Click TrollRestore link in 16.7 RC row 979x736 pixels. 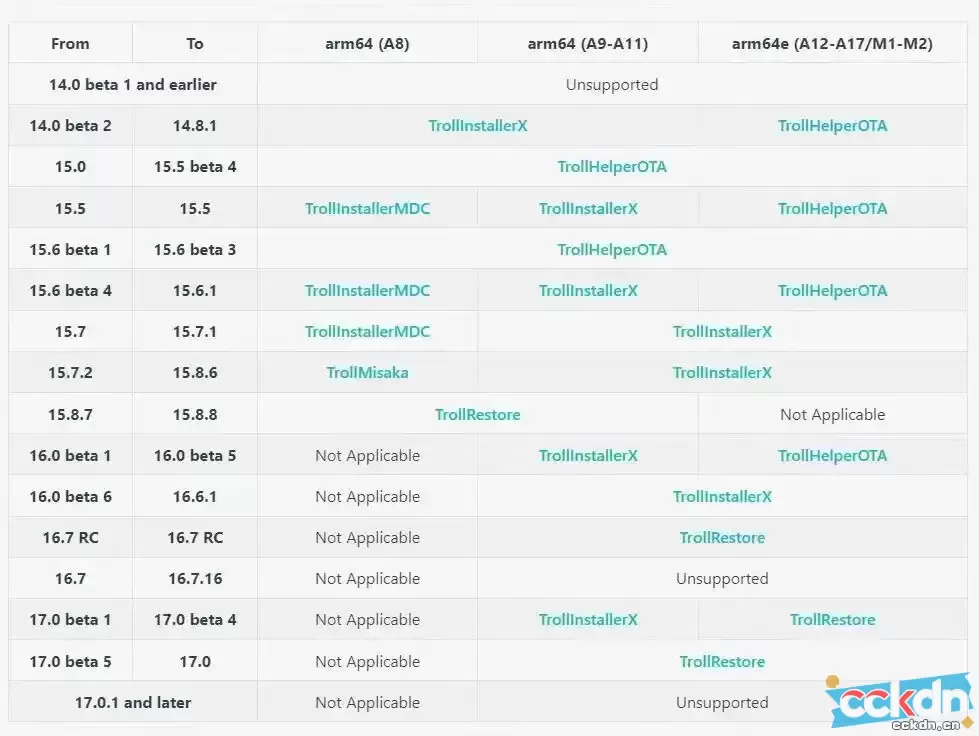pyautogui.click(x=722, y=537)
